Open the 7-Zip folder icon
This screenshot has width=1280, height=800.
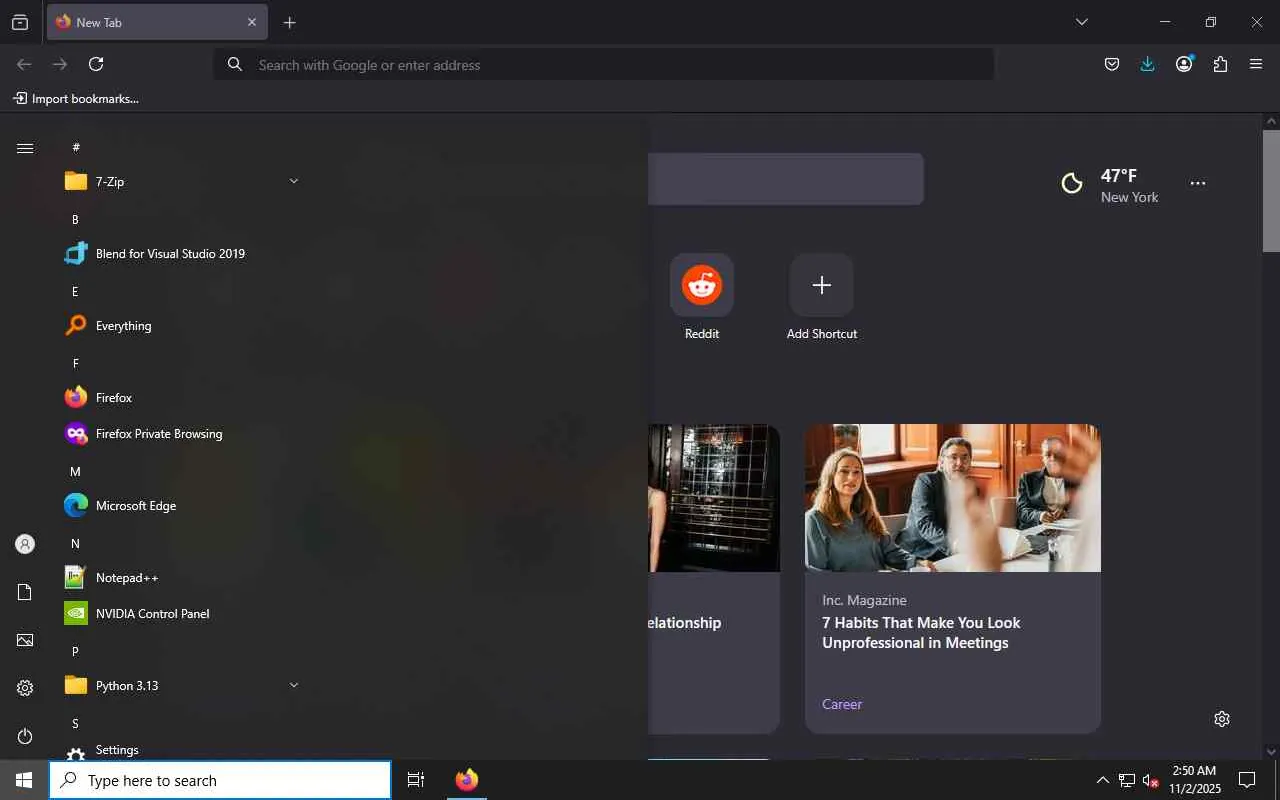[x=76, y=181]
